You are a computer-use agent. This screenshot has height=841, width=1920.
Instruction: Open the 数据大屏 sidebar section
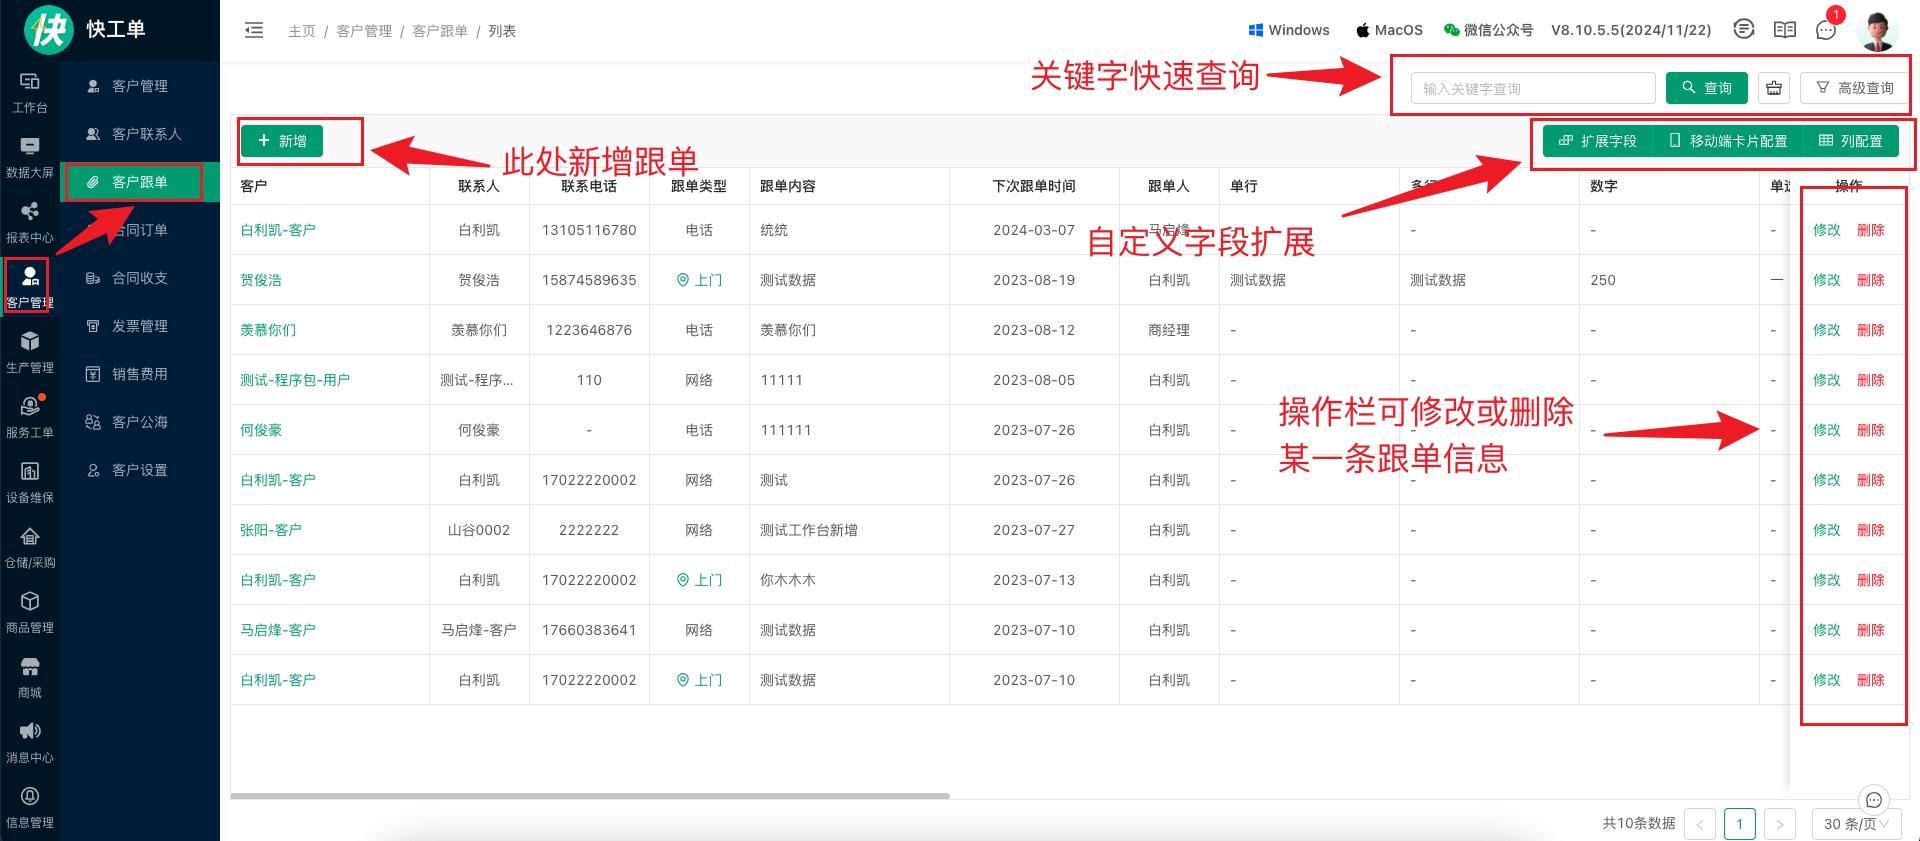30,158
